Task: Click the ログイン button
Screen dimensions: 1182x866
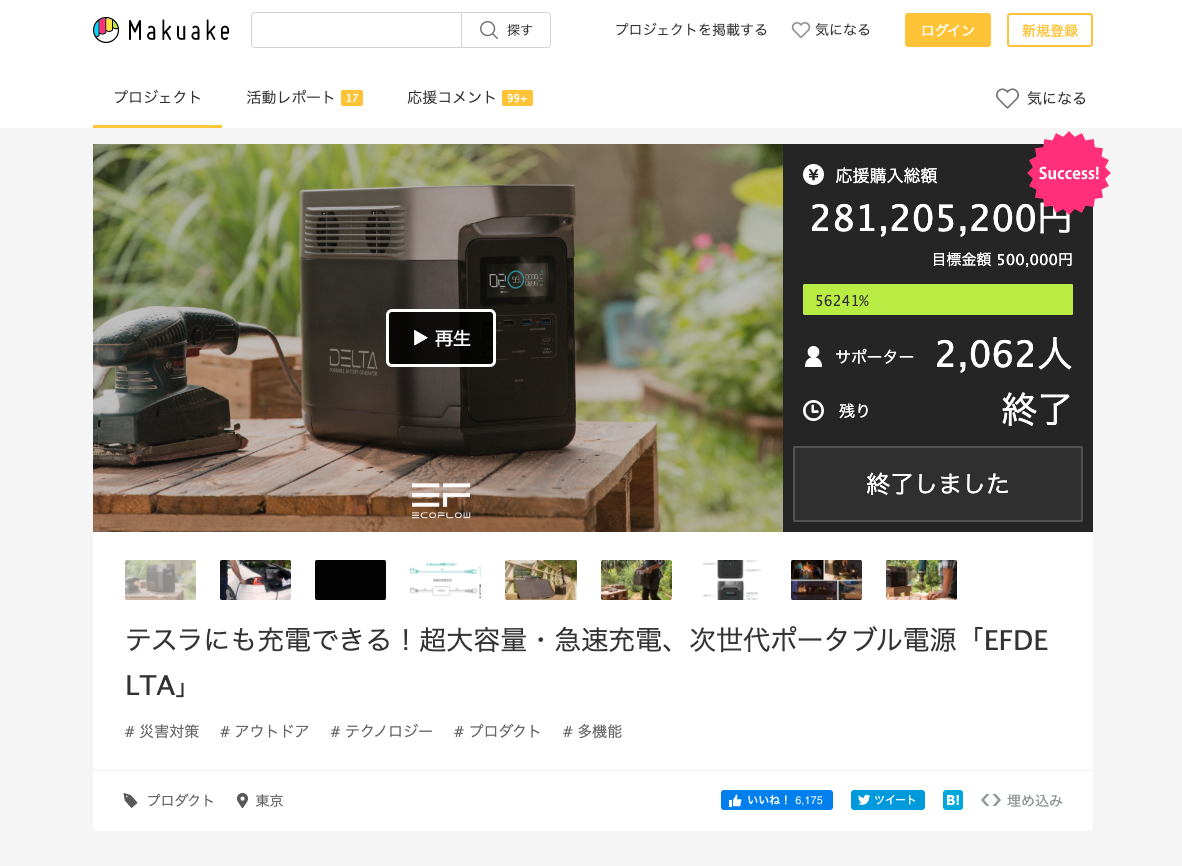Action: pyautogui.click(x=947, y=30)
